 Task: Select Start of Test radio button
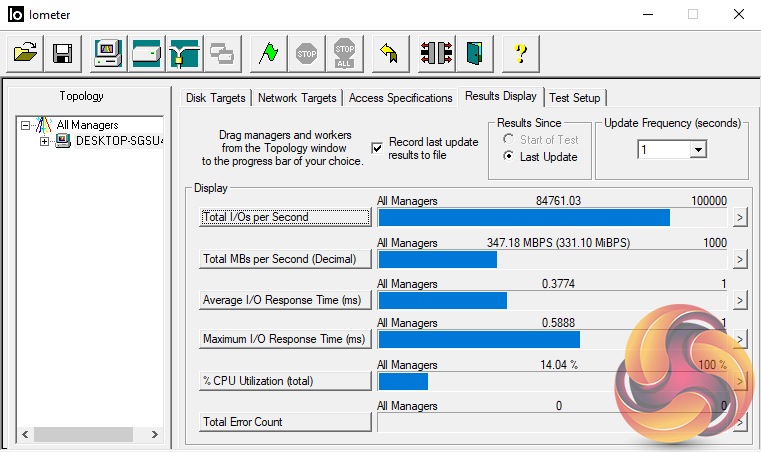508,139
